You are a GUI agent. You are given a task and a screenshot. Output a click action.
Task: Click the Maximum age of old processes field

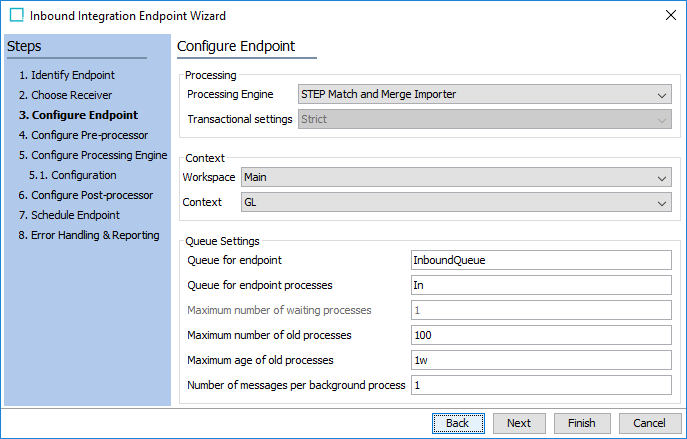(540, 360)
